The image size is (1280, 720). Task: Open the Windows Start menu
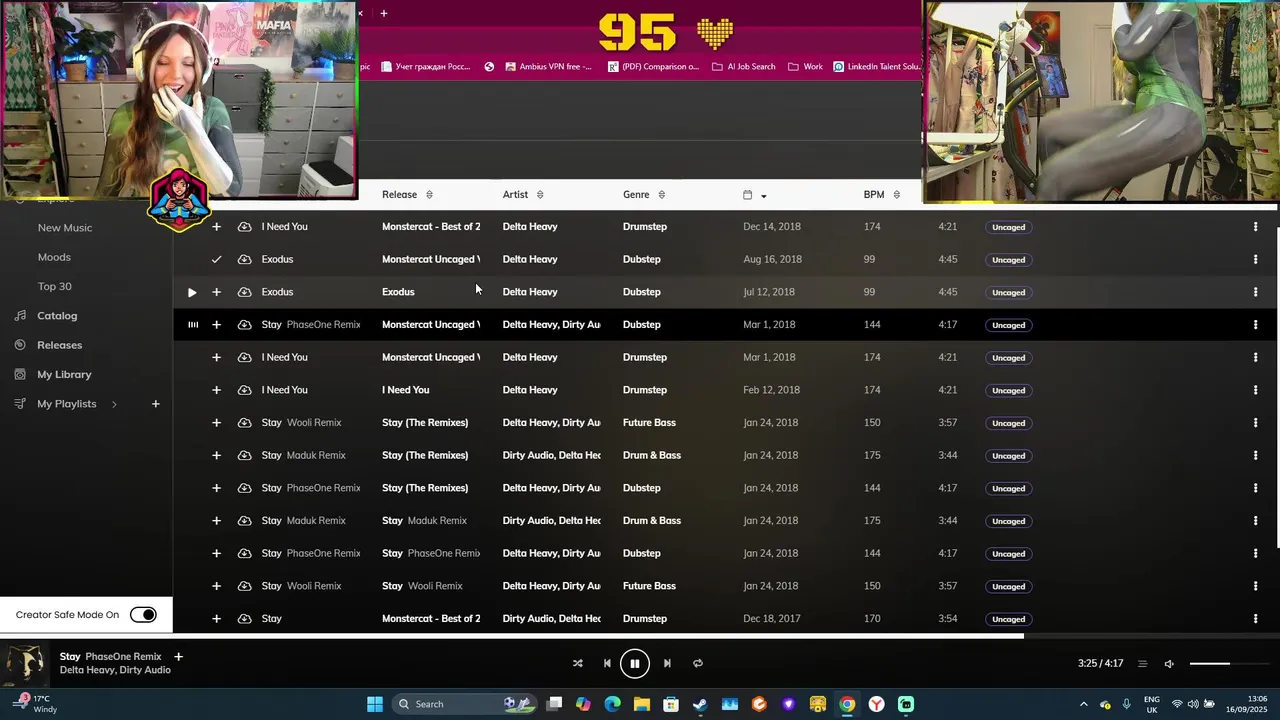[x=374, y=704]
